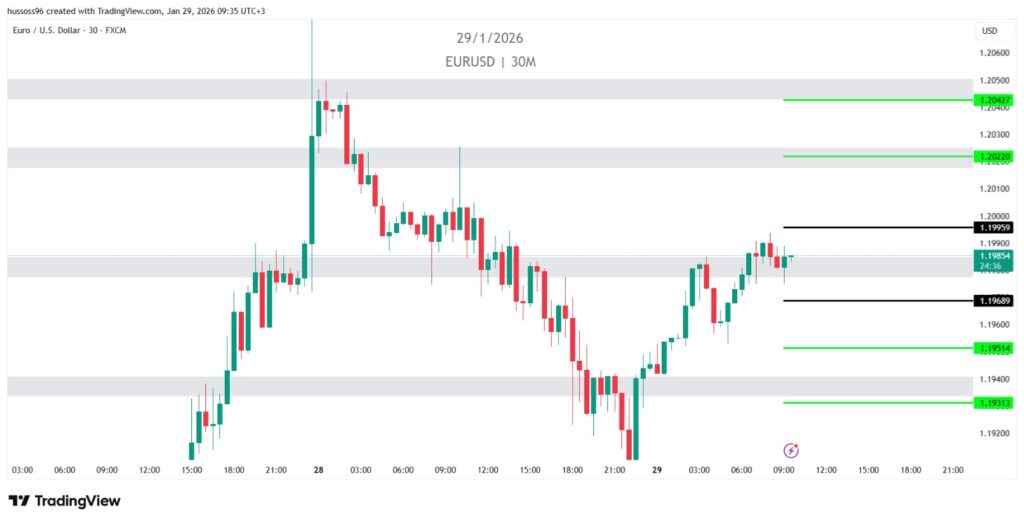Open the USD currency selector

tap(989, 31)
